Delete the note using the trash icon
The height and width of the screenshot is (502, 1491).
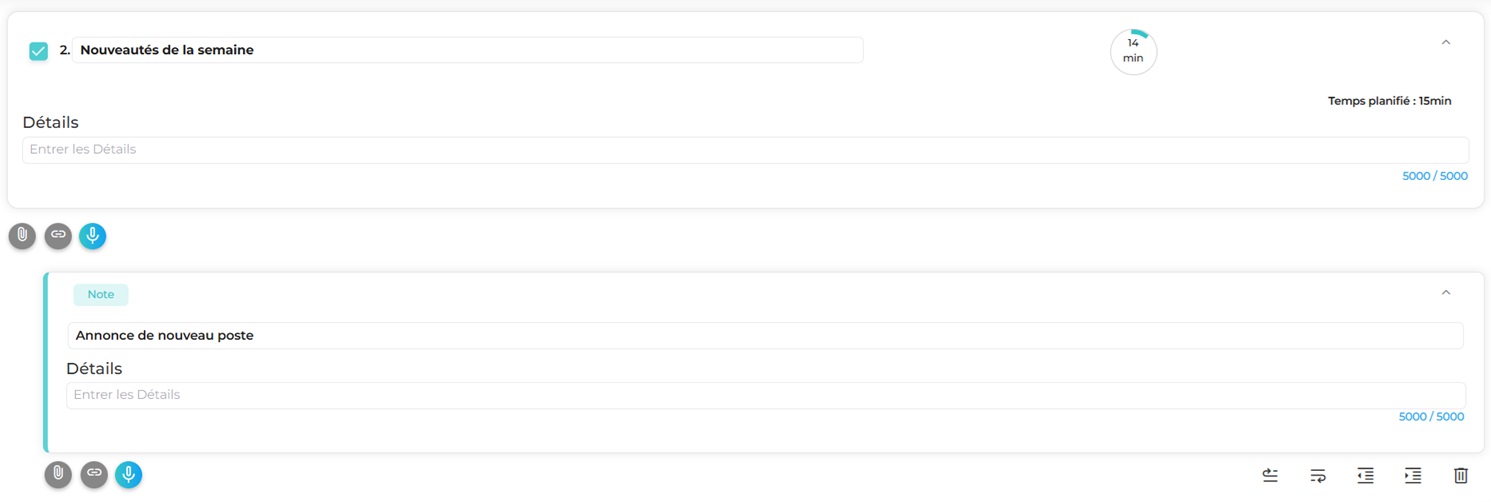[1460, 476]
